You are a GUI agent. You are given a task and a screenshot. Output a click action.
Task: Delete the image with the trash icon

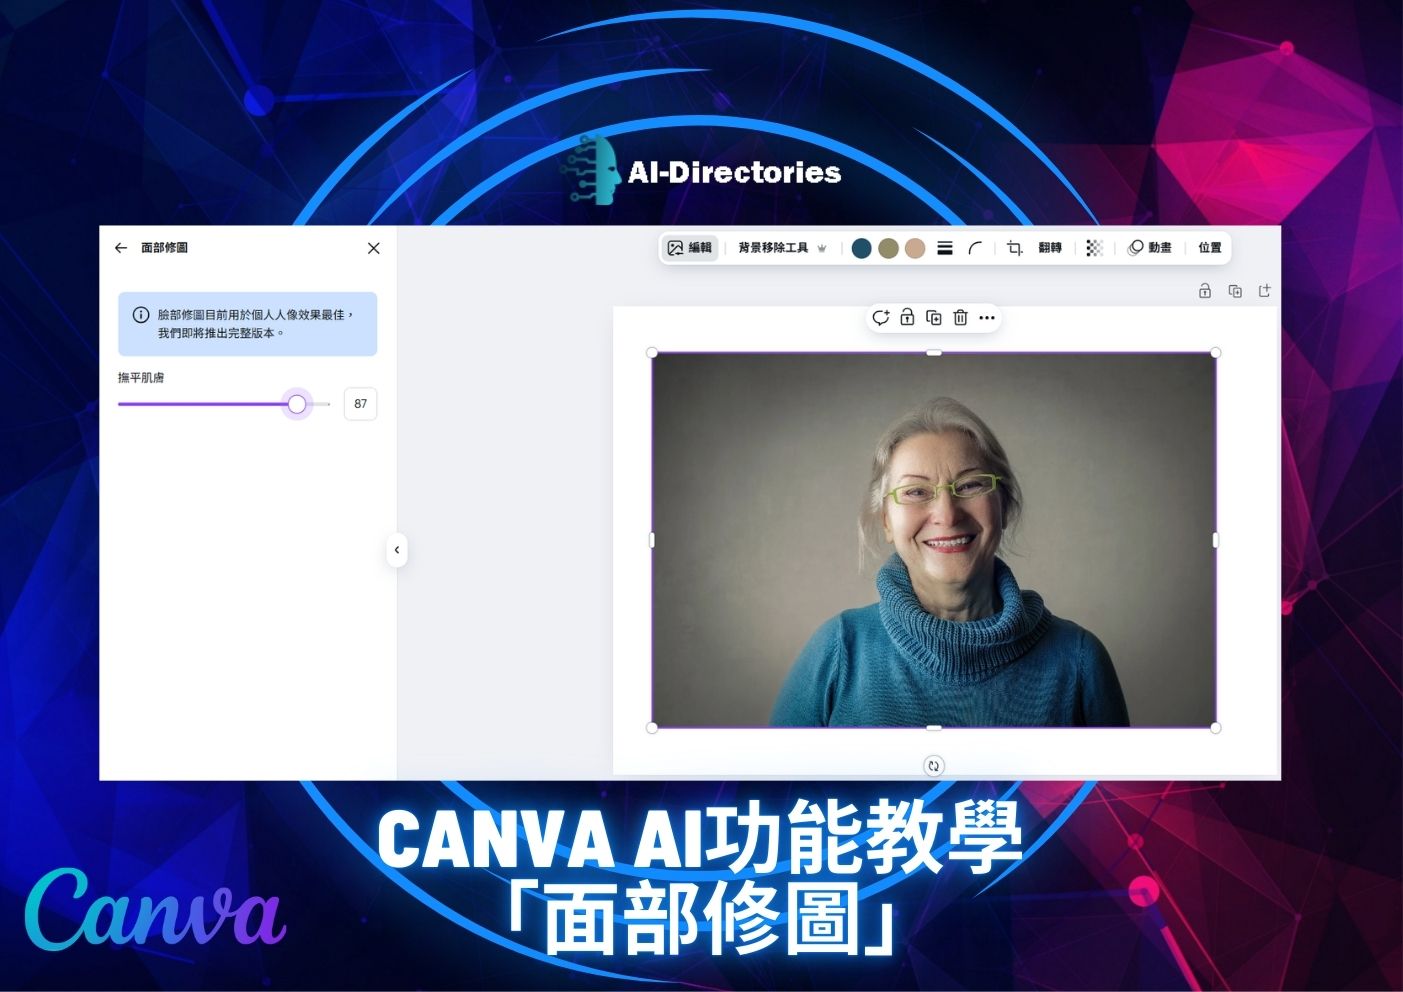point(960,318)
